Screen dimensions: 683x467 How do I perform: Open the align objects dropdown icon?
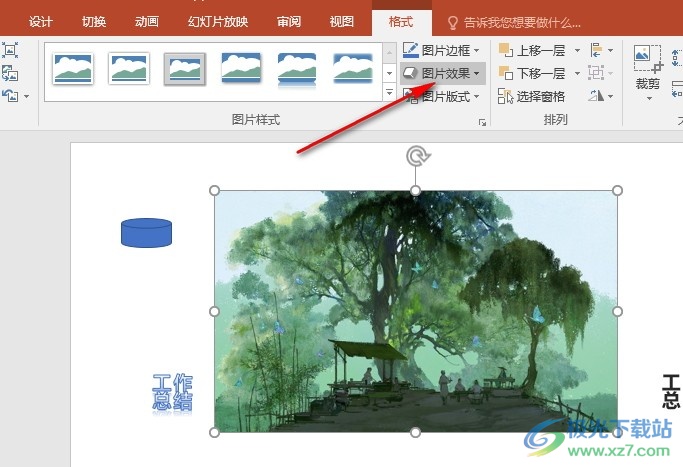click(x=602, y=51)
